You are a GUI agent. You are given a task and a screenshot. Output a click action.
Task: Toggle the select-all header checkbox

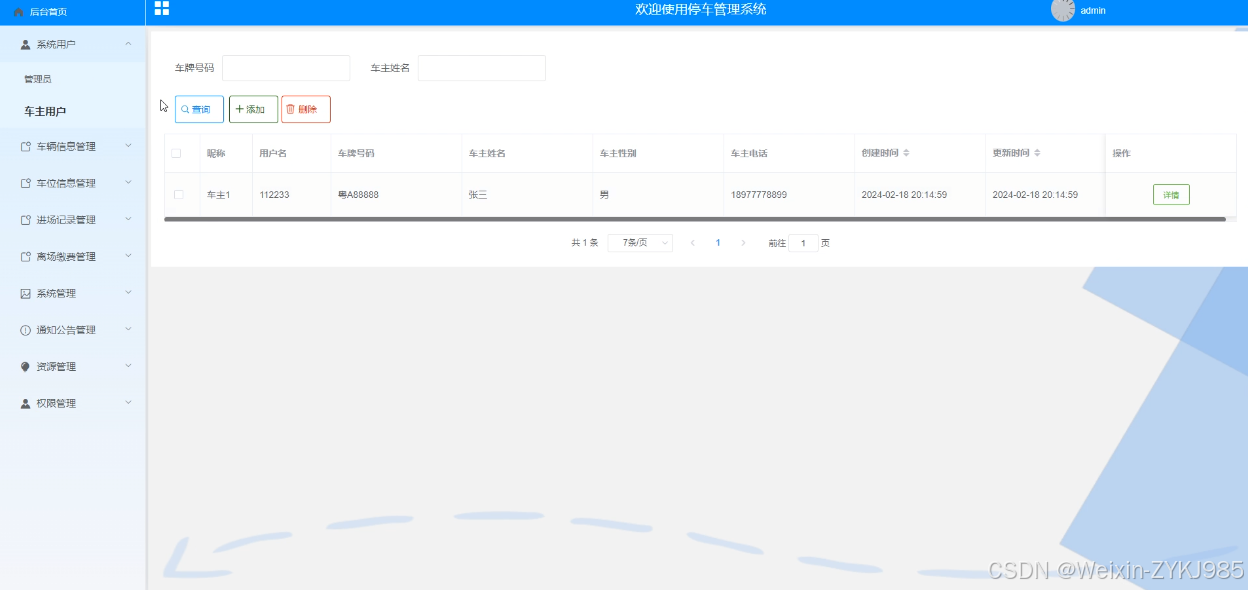pos(176,153)
